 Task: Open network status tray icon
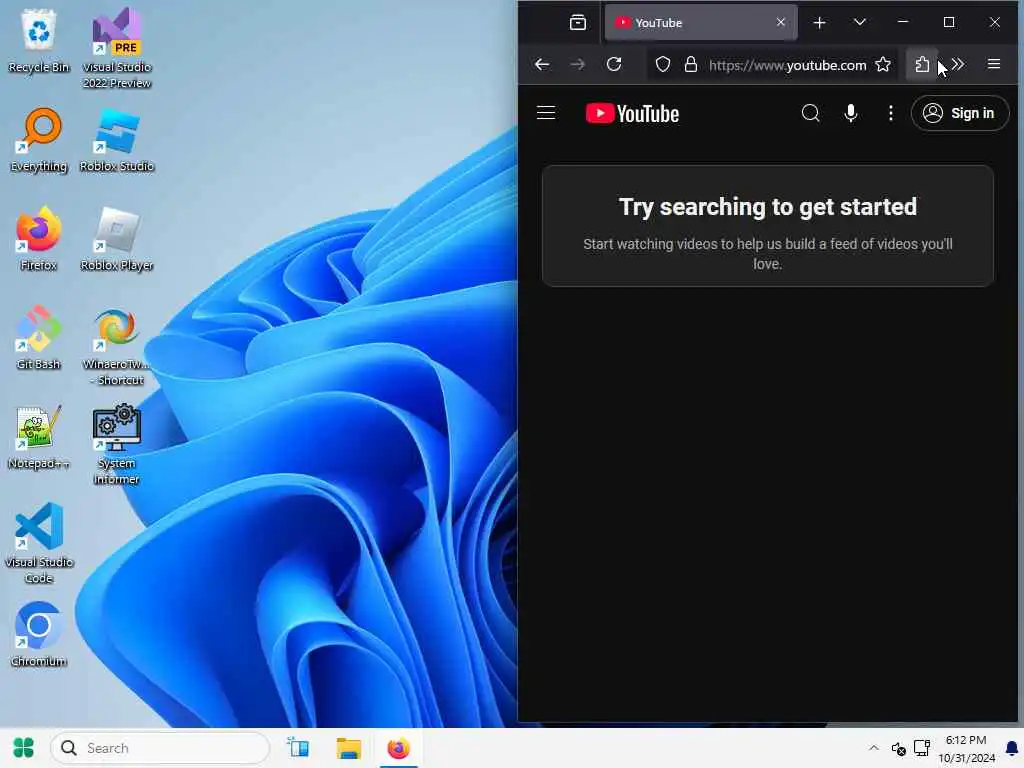point(921,748)
